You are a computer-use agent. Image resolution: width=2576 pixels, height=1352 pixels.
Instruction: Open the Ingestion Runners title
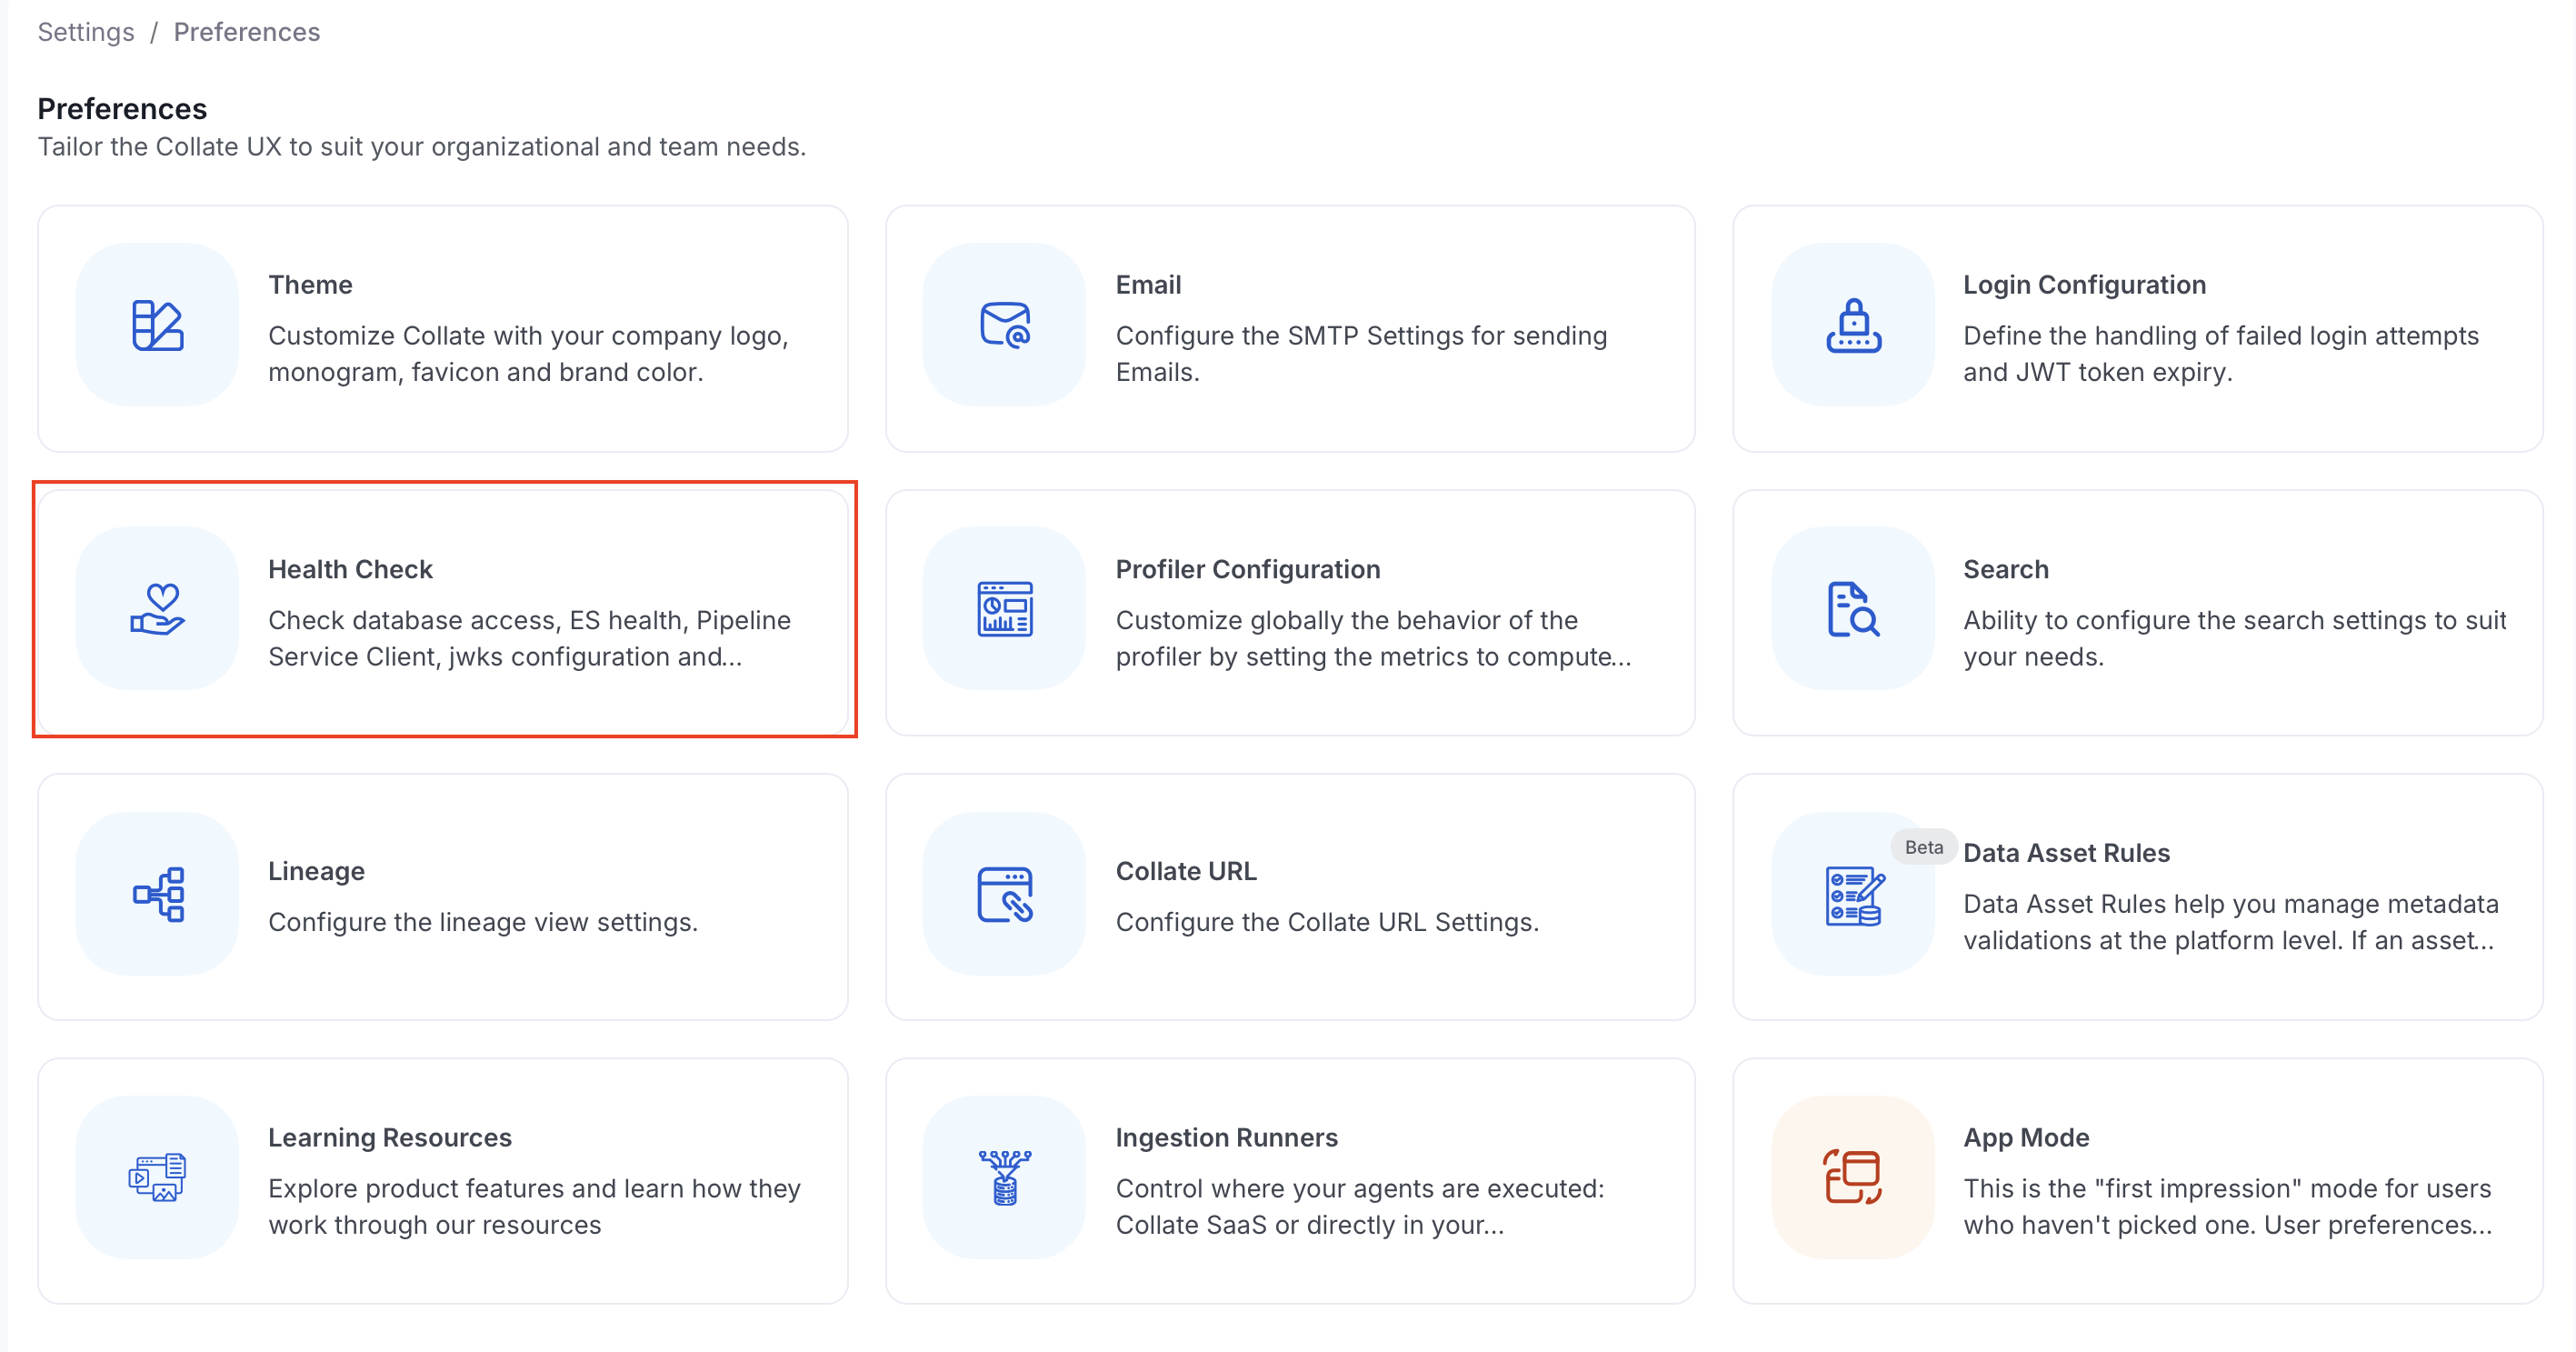1227,1137
